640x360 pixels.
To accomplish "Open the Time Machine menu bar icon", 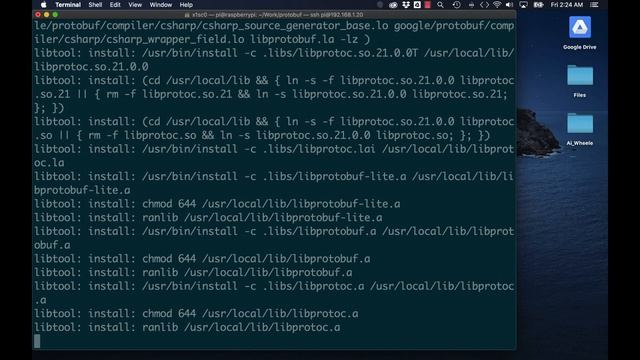I will (x=457, y=5).
